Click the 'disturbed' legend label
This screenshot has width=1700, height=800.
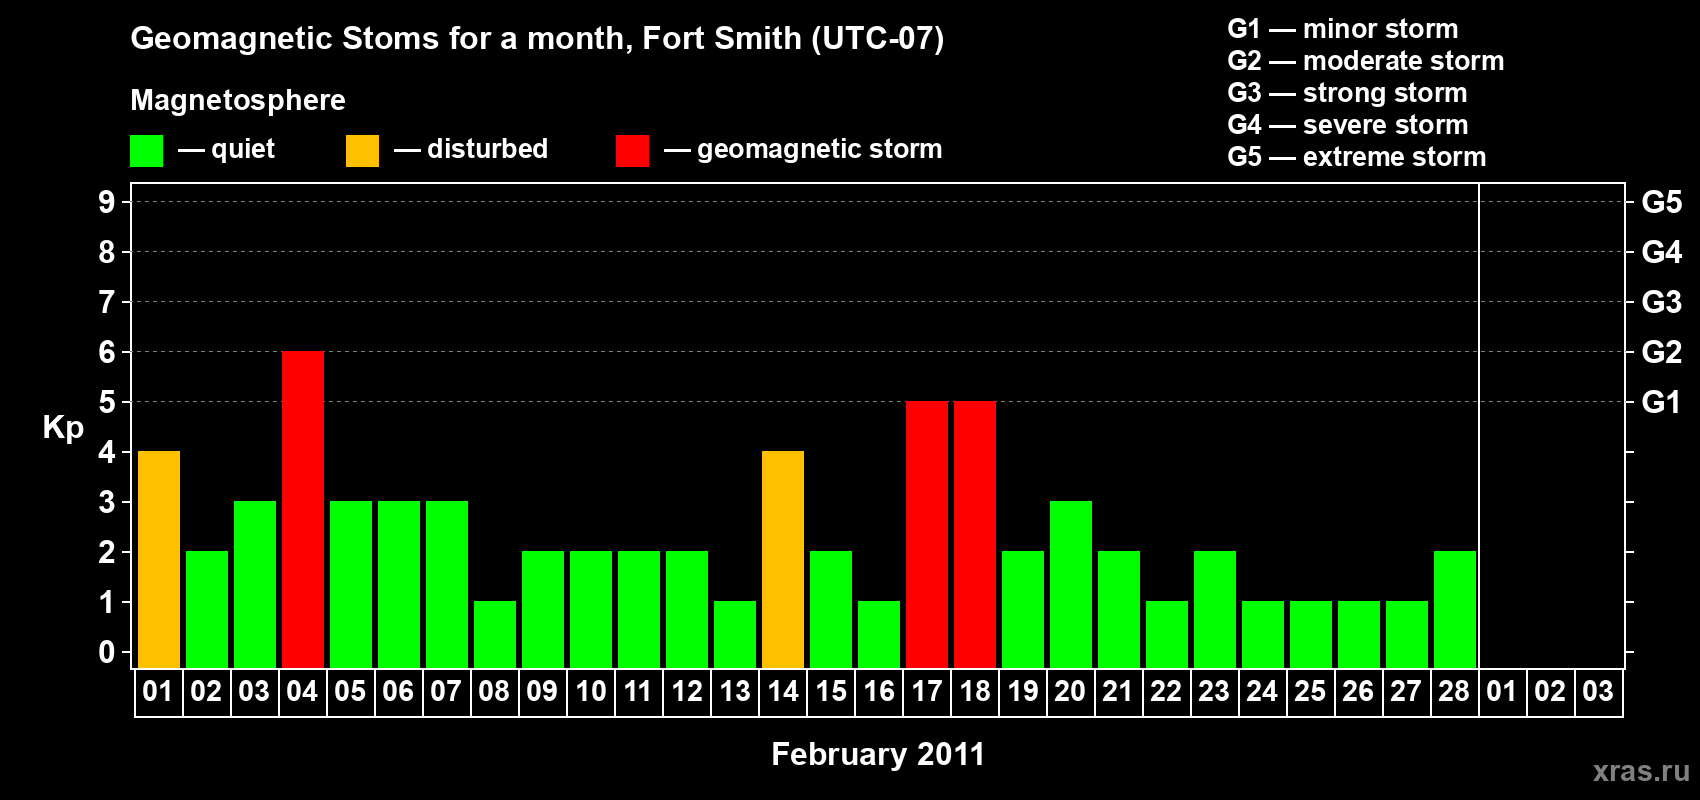[x=487, y=149]
